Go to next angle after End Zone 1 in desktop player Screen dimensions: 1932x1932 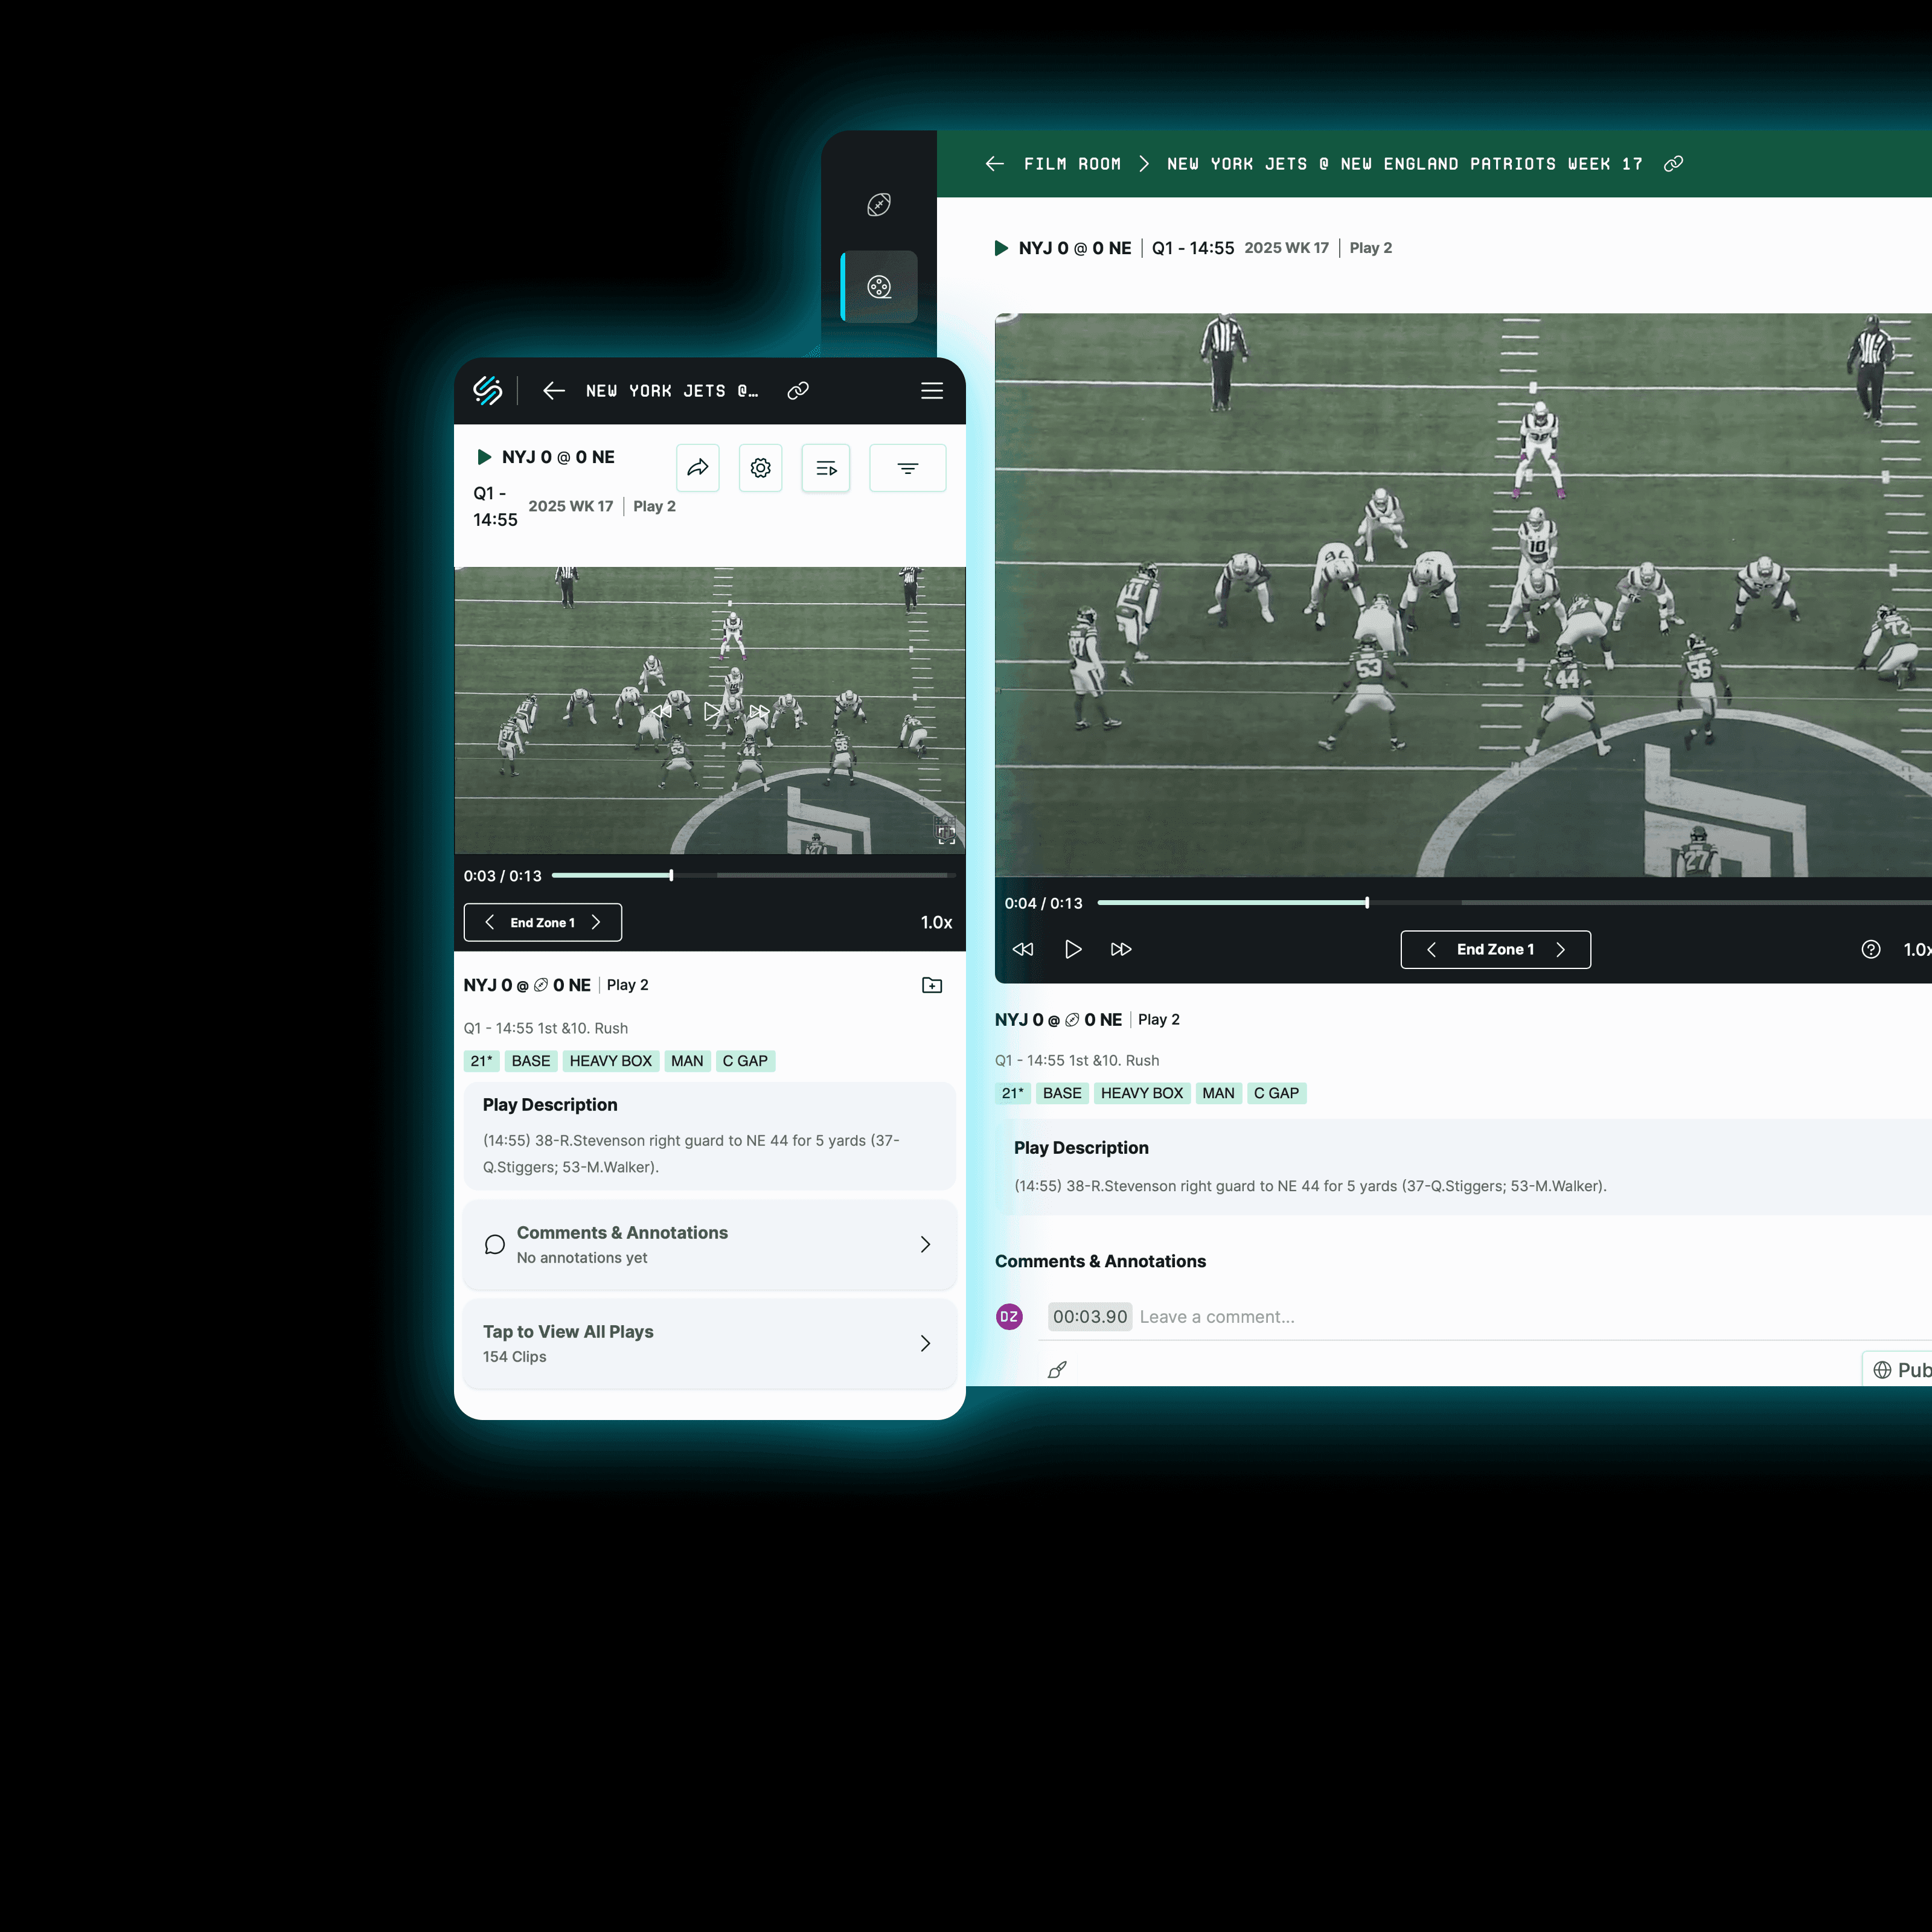(1560, 949)
